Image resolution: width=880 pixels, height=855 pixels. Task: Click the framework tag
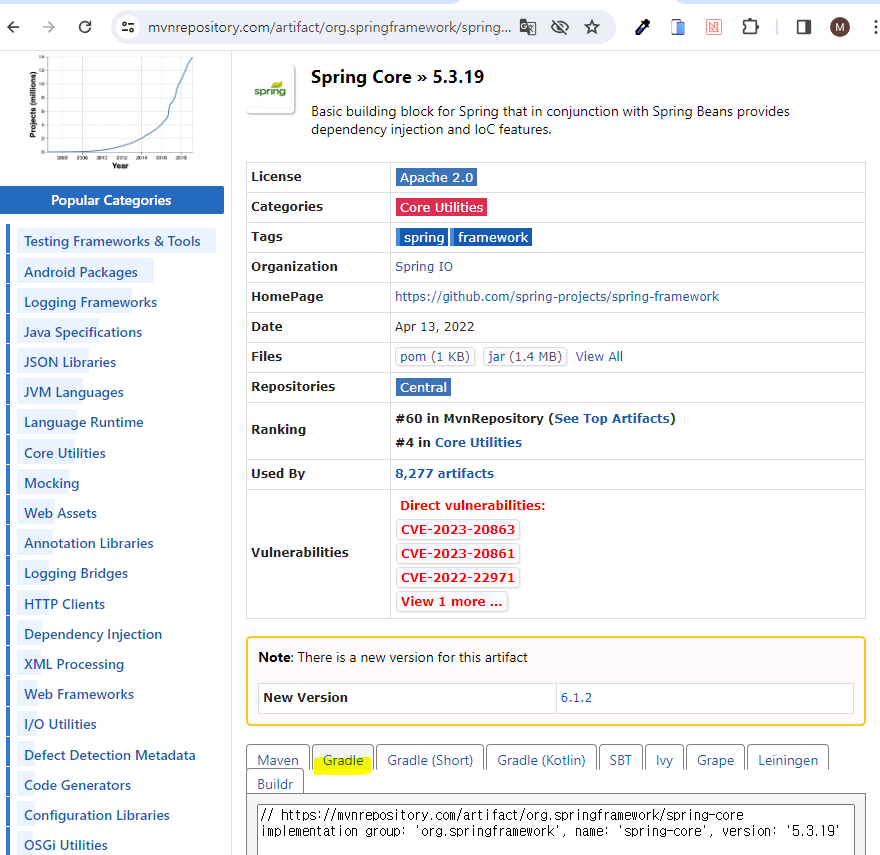pos(492,237)
